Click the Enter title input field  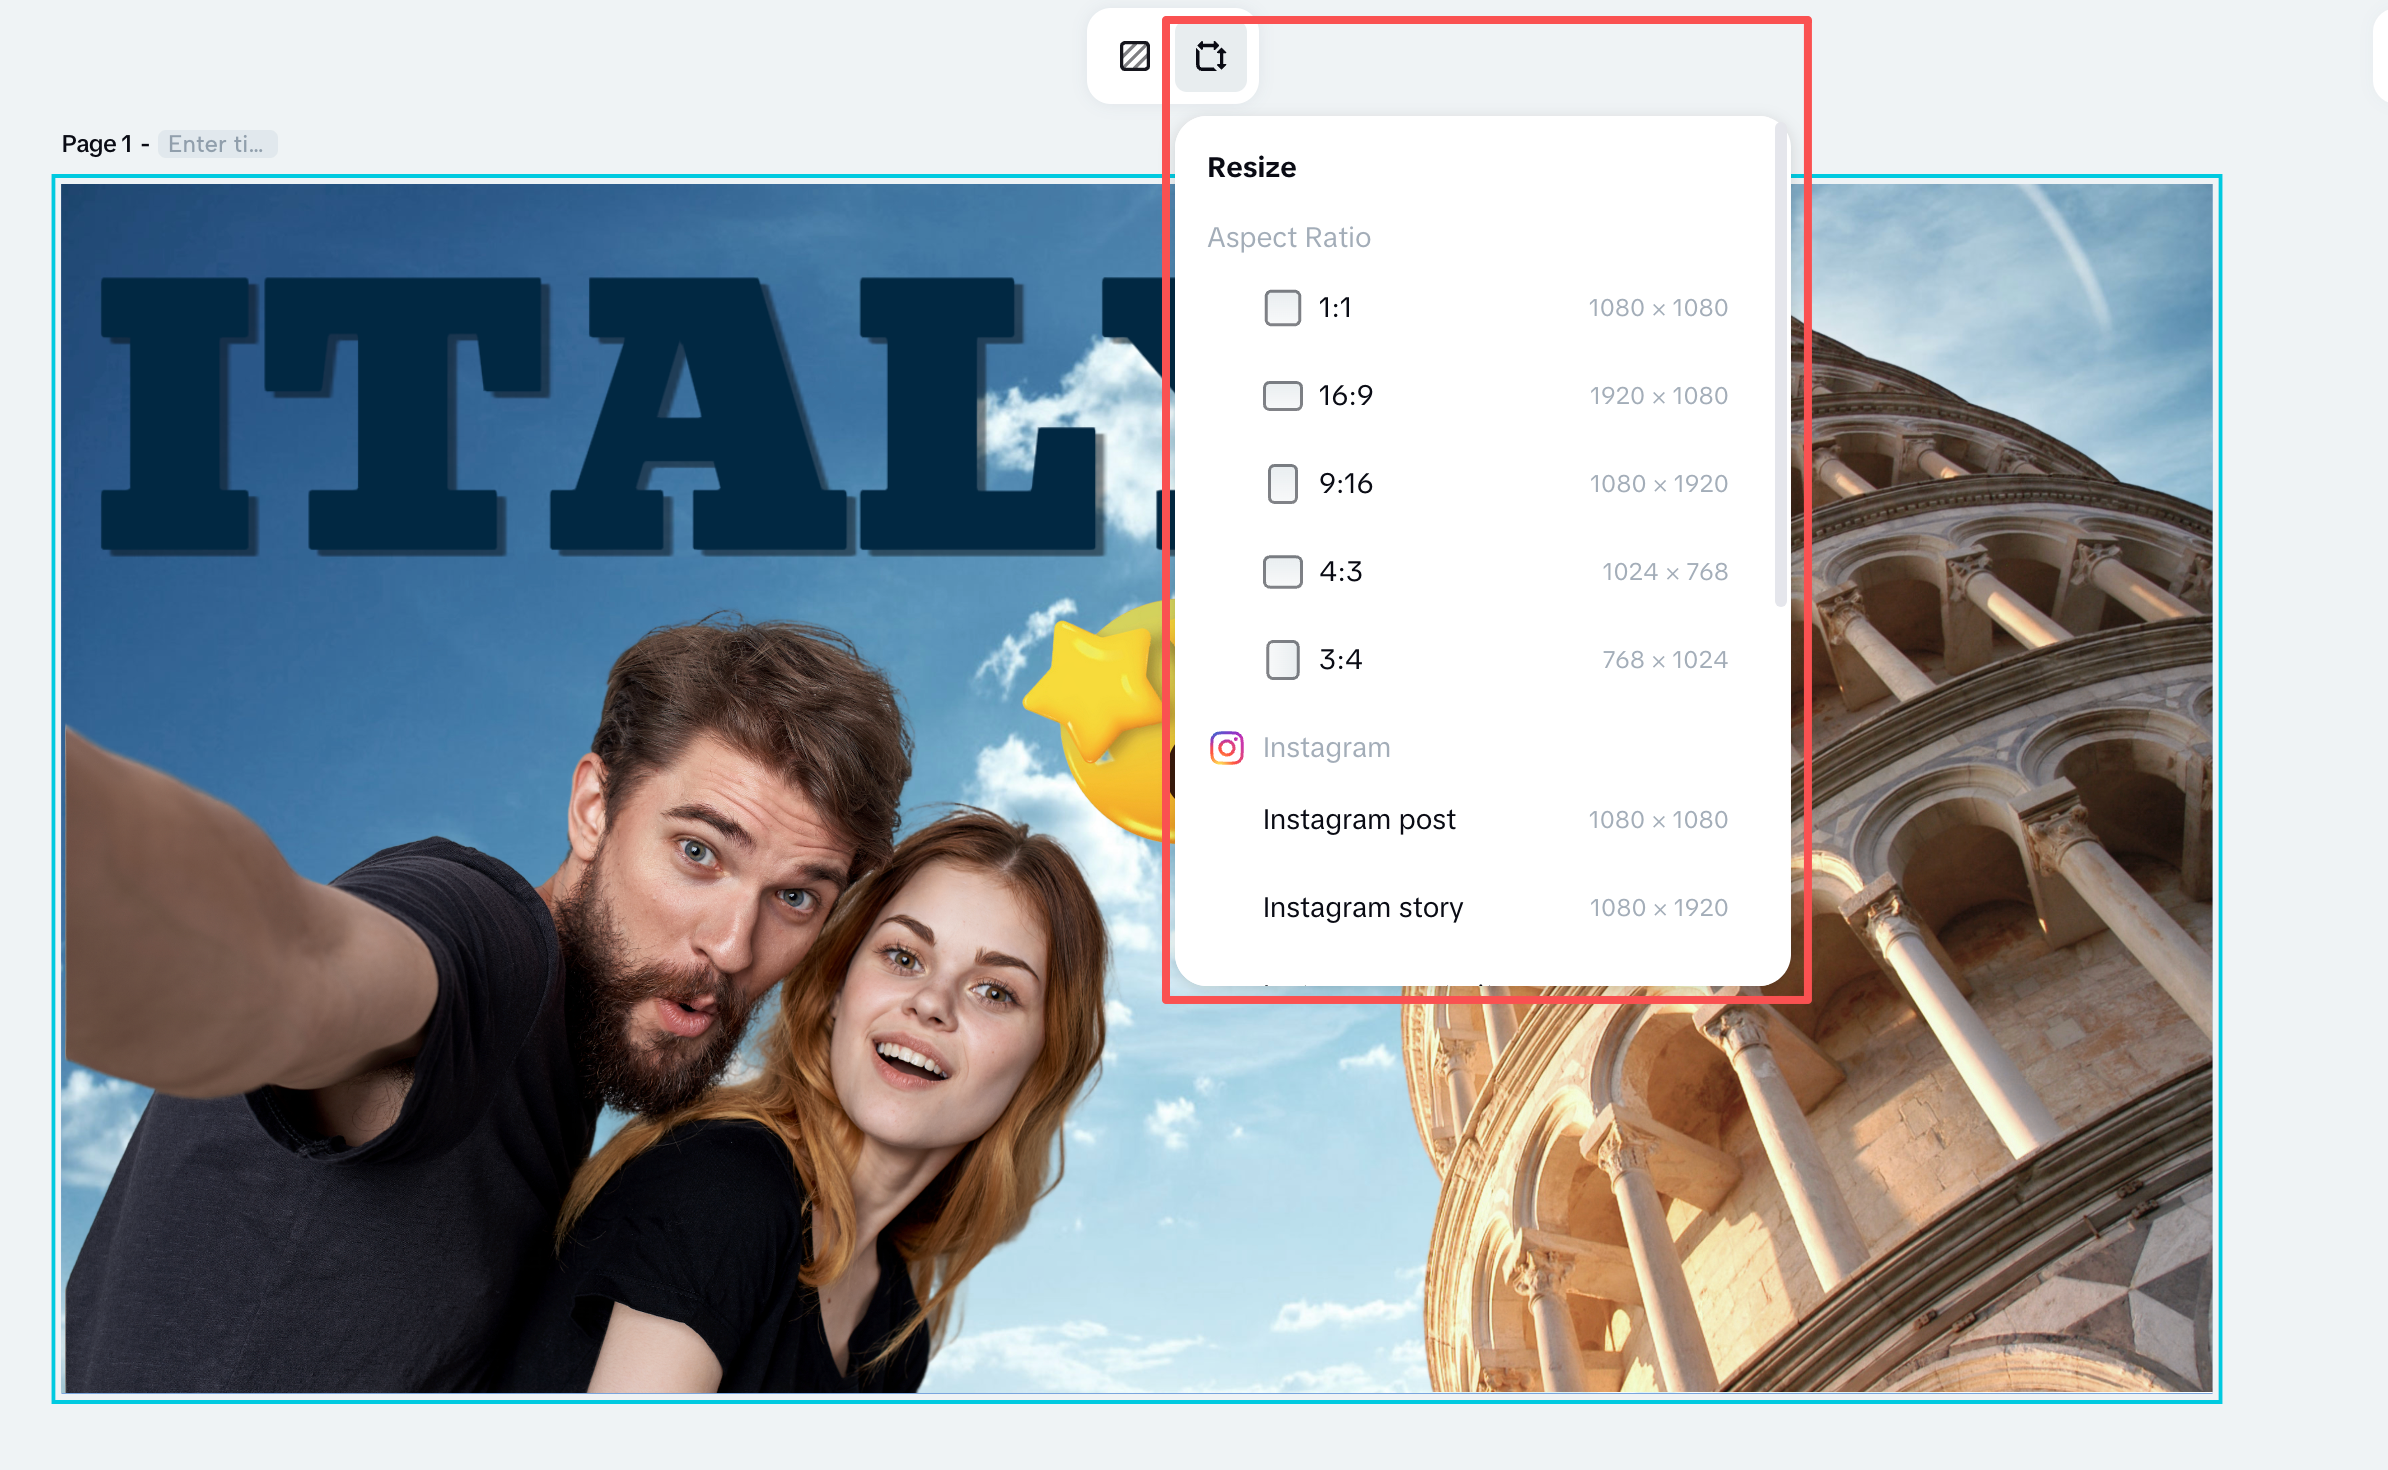tap(217, 143)
